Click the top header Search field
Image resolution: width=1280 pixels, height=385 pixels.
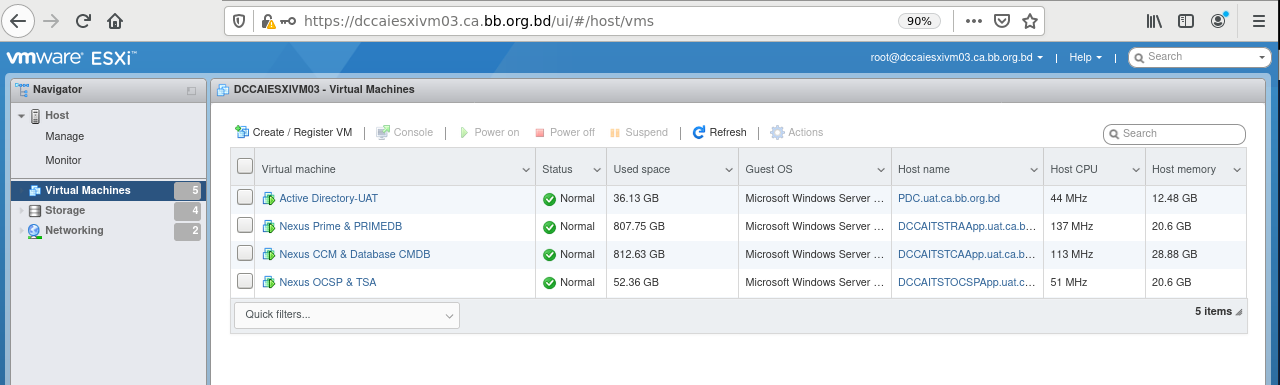1200,57
